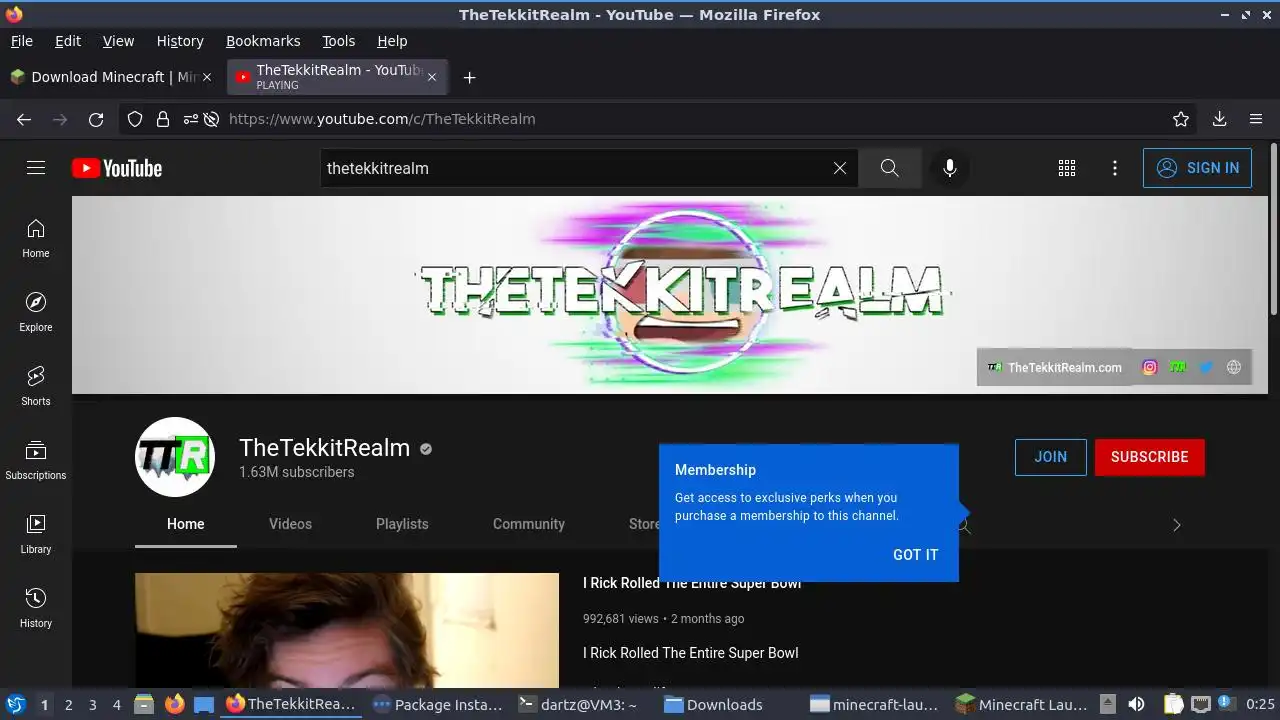Image resolution: width=1280 pixels, height=720 pixels.
Task: Click the red SUBSCRIBE button
Action: point(1150,457)
